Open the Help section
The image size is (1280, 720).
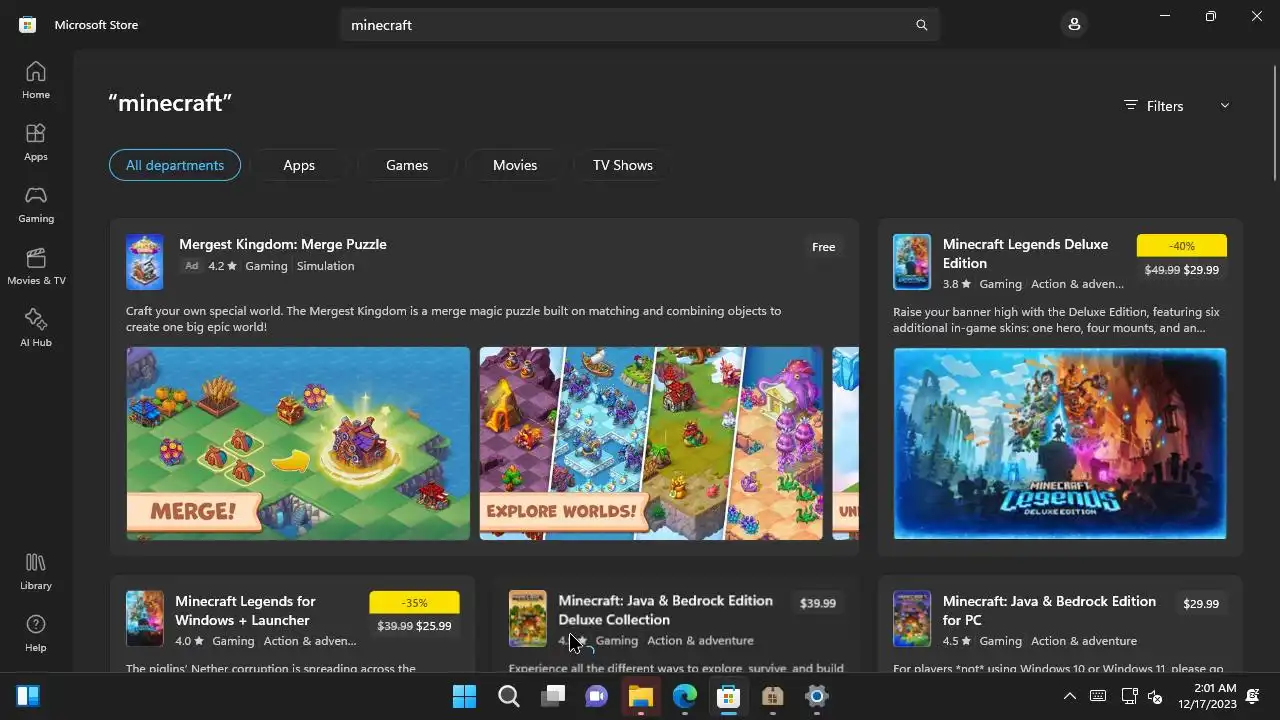[x=36, y=633]
